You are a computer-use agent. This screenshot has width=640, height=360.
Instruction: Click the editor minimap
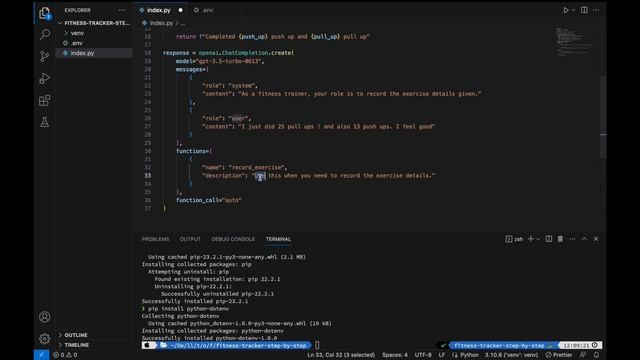click(x=575, y=42)
